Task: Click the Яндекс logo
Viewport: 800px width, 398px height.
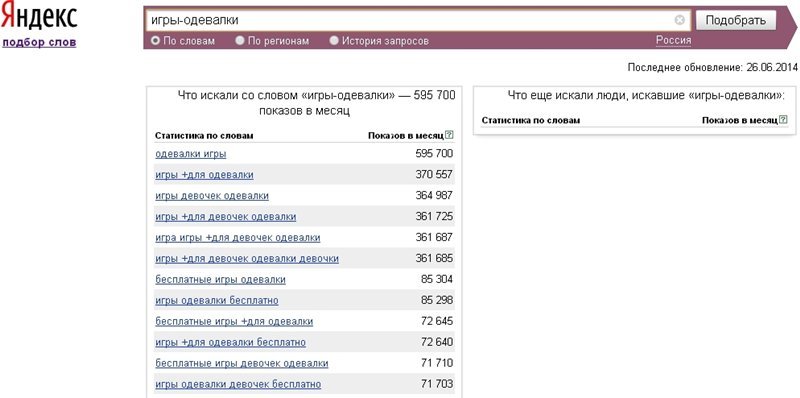Action: (39, 18)
